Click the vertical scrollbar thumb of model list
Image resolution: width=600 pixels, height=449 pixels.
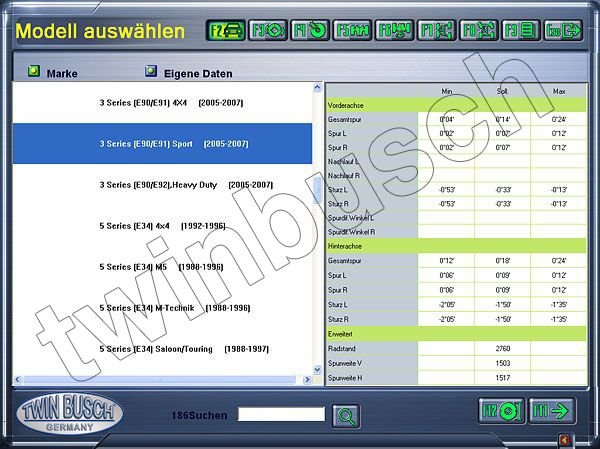(x=317, y=191)
